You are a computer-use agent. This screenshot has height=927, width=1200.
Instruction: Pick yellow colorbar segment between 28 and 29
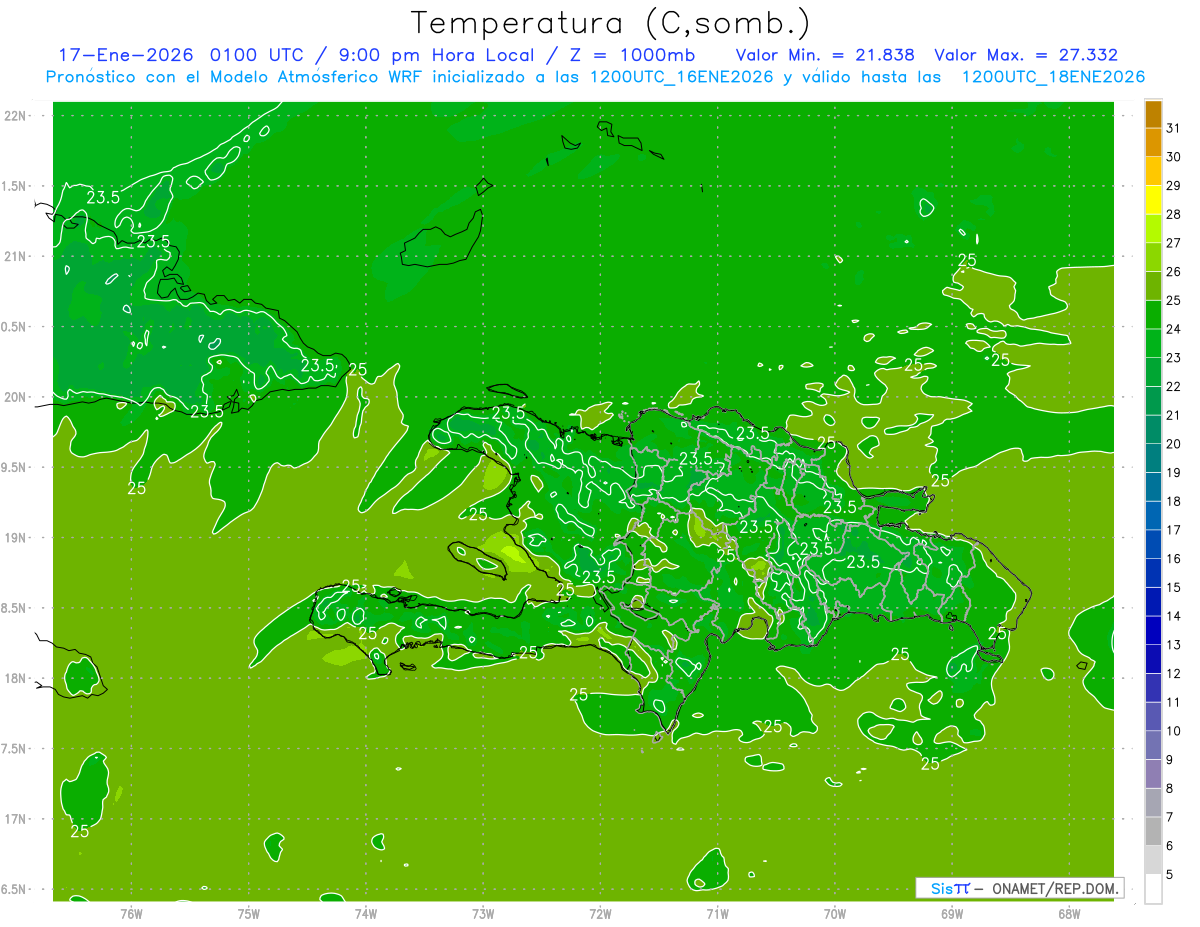1153,200
